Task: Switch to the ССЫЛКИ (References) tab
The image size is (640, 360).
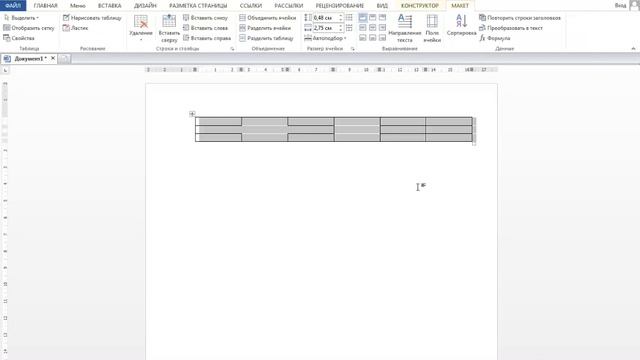Action: [251, 6]
